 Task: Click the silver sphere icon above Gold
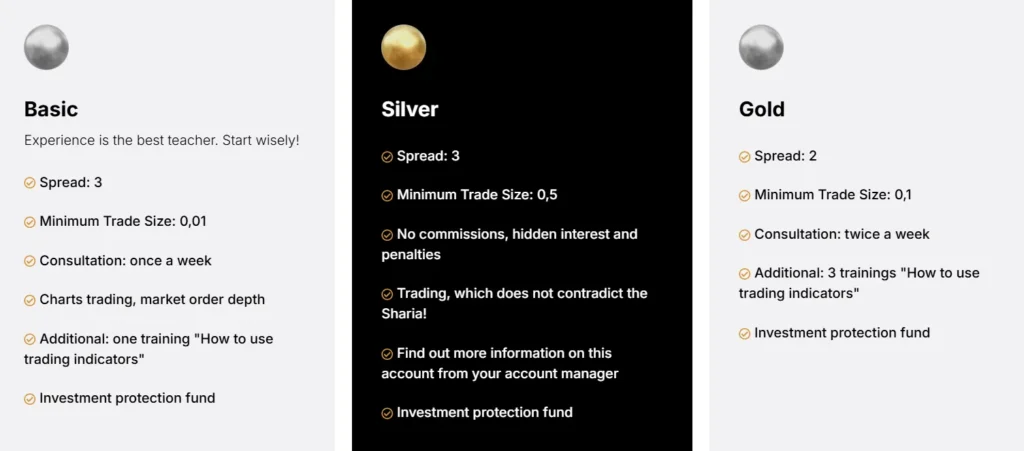click(x=761, y=47)
